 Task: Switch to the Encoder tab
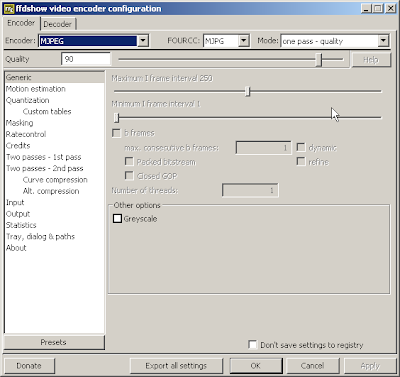click(21, 23)
